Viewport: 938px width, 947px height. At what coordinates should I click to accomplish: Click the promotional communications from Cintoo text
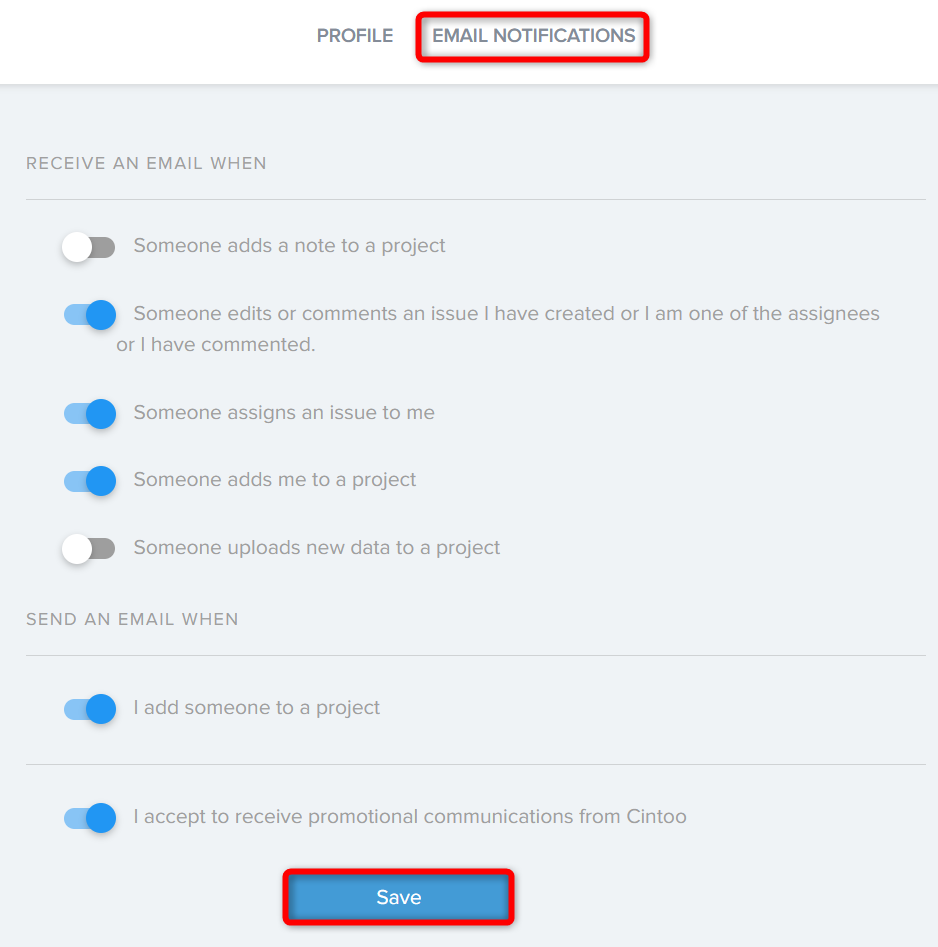click(x=497, y=817)
